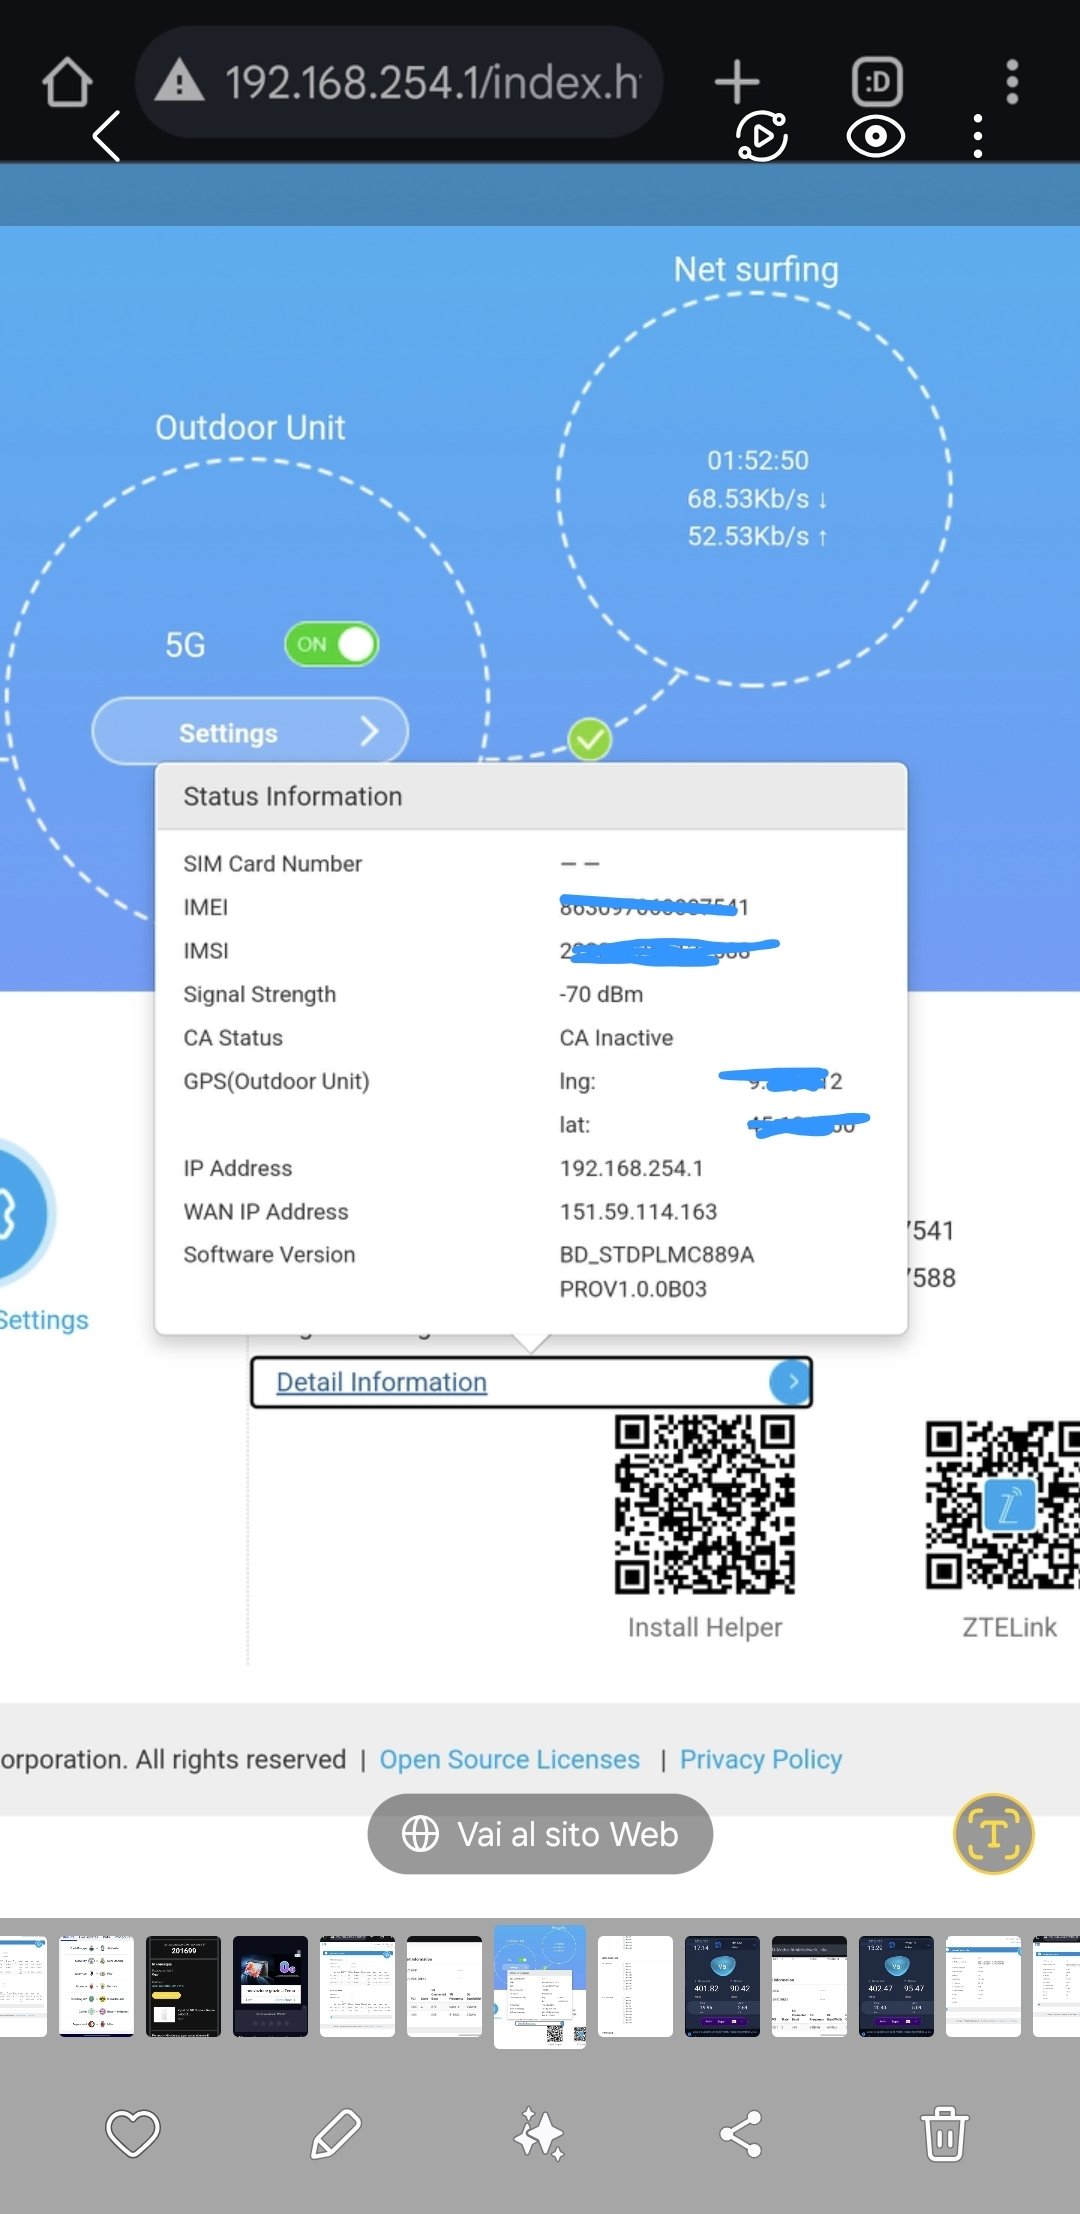The width and height of the screenshot is (1080, 2214).
Task: Expand Detail Information blue arrow
Action: pos(790,1382)
